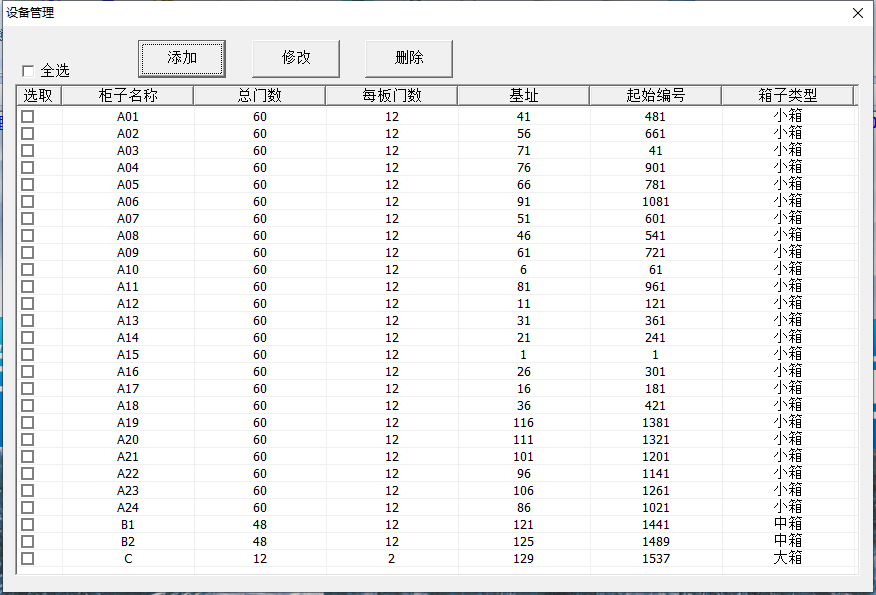Click the 添加 button

click(182, 58)
